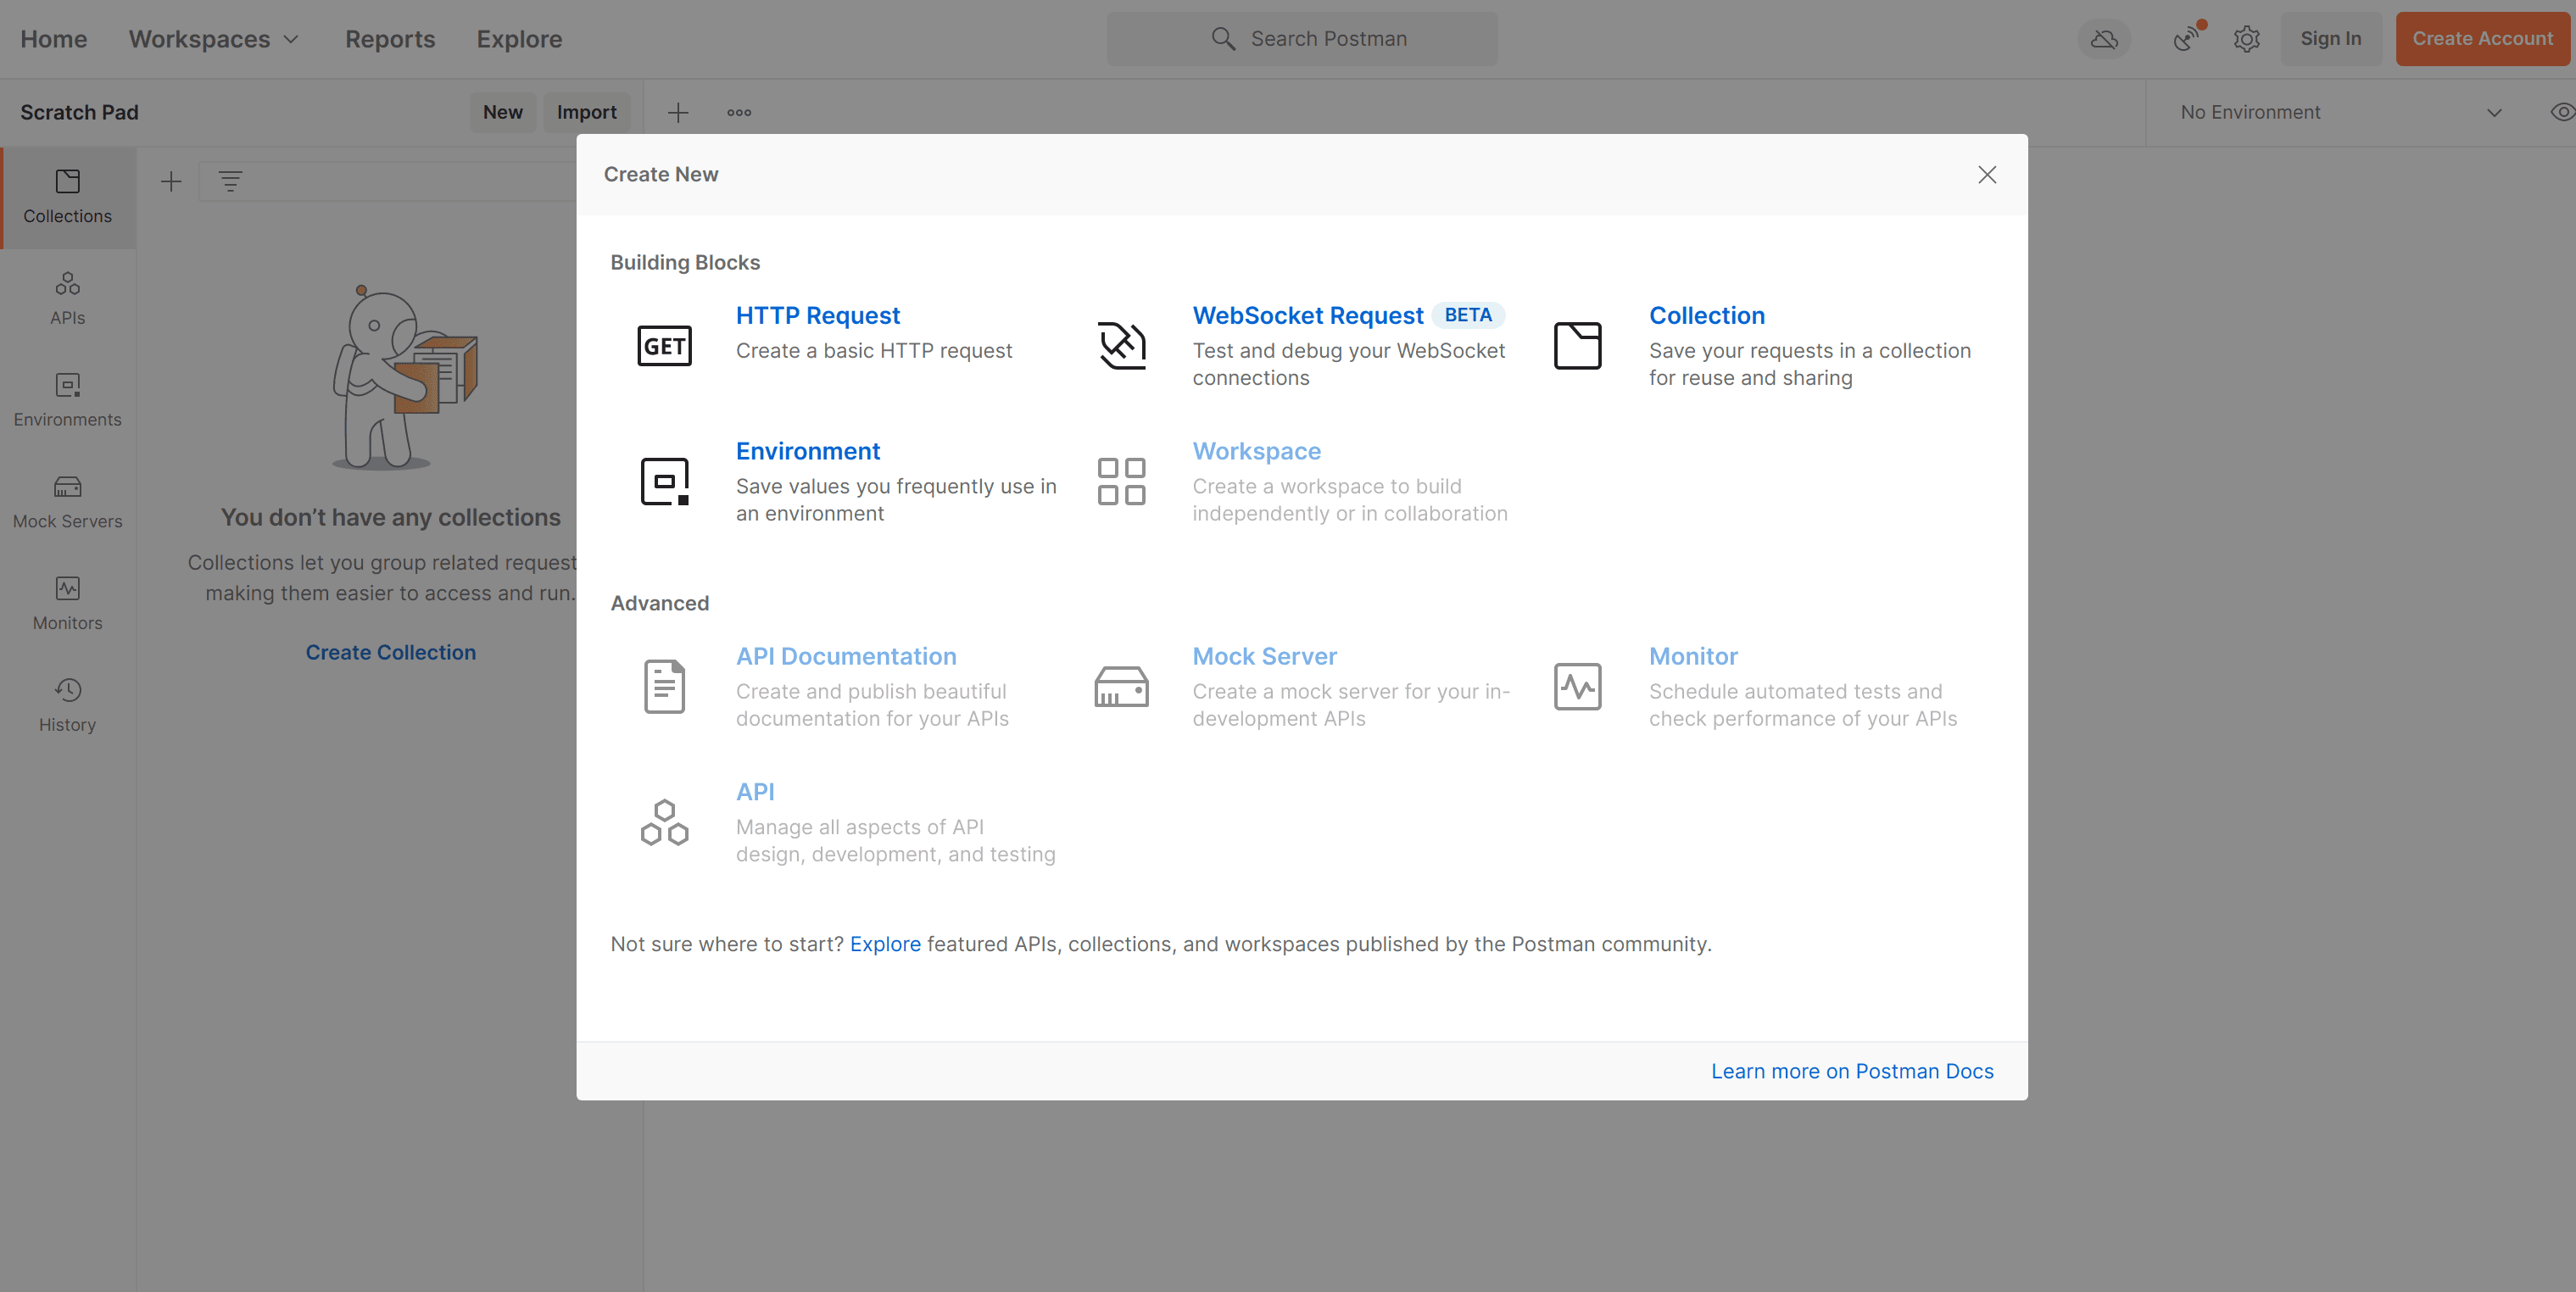Click the Collection folder icon in dialog
The width and height of the screenshot is (2576, 1292).
1577,346
